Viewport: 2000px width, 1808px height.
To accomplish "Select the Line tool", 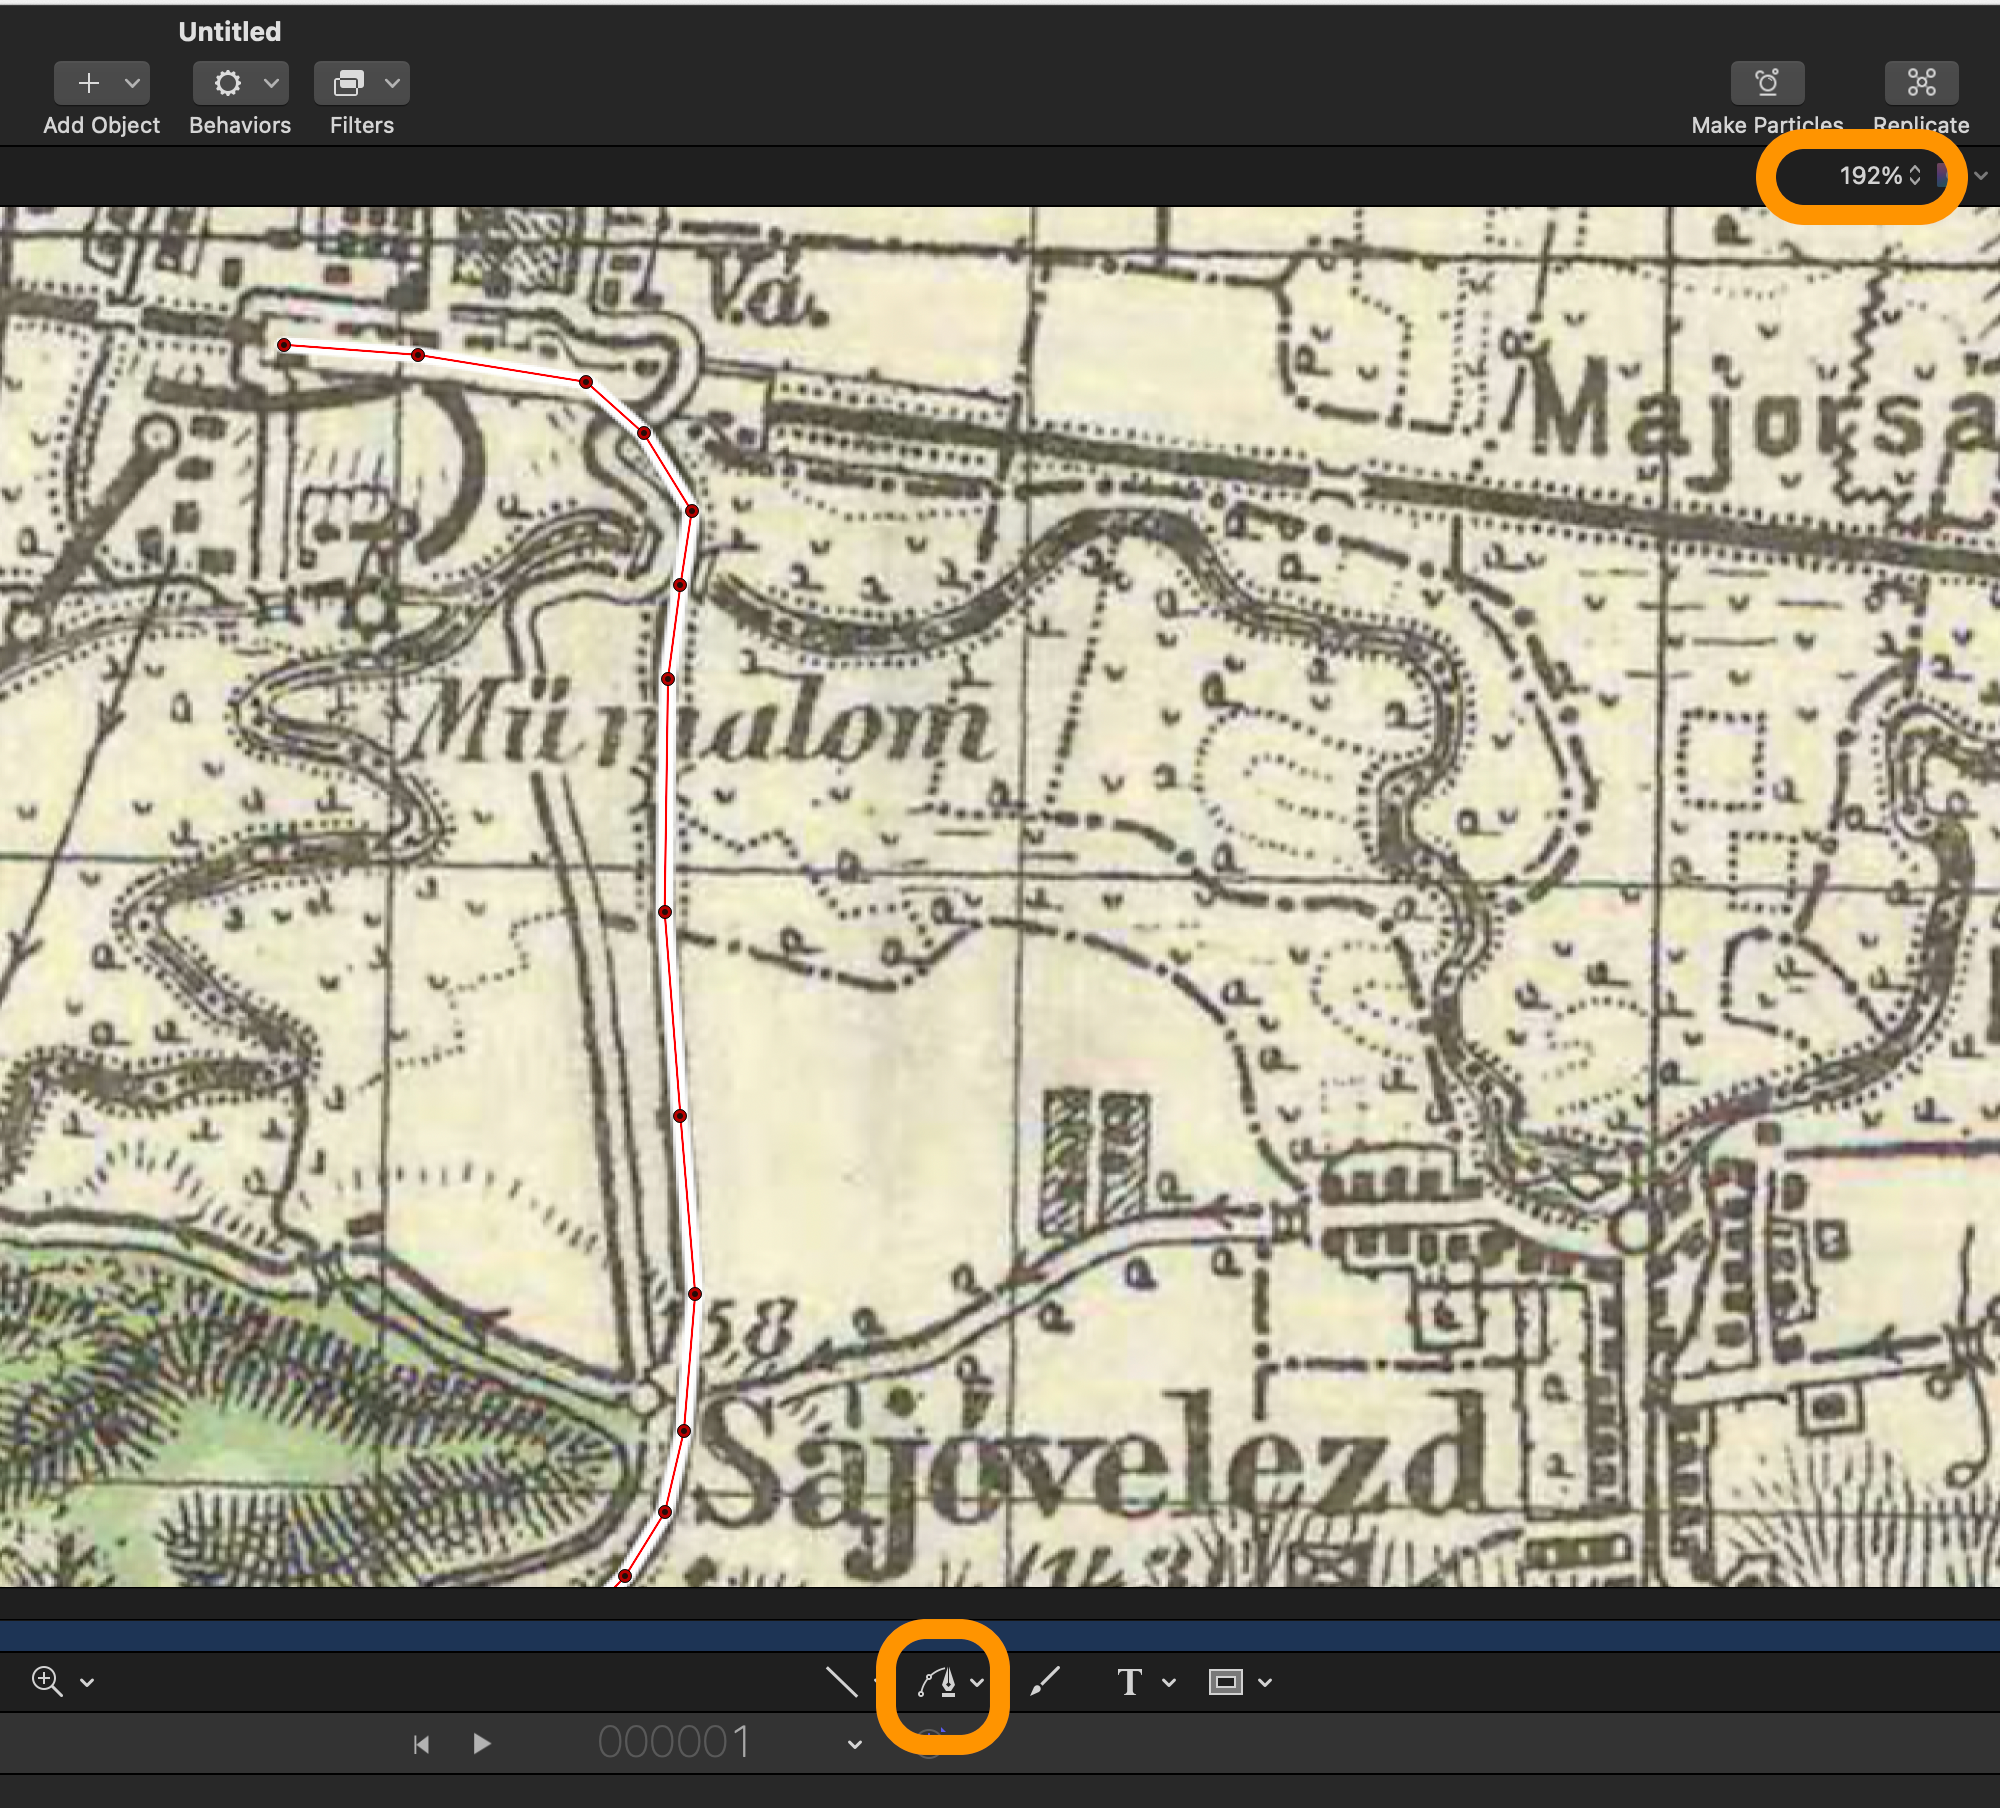I will (x=841, y=1683).
